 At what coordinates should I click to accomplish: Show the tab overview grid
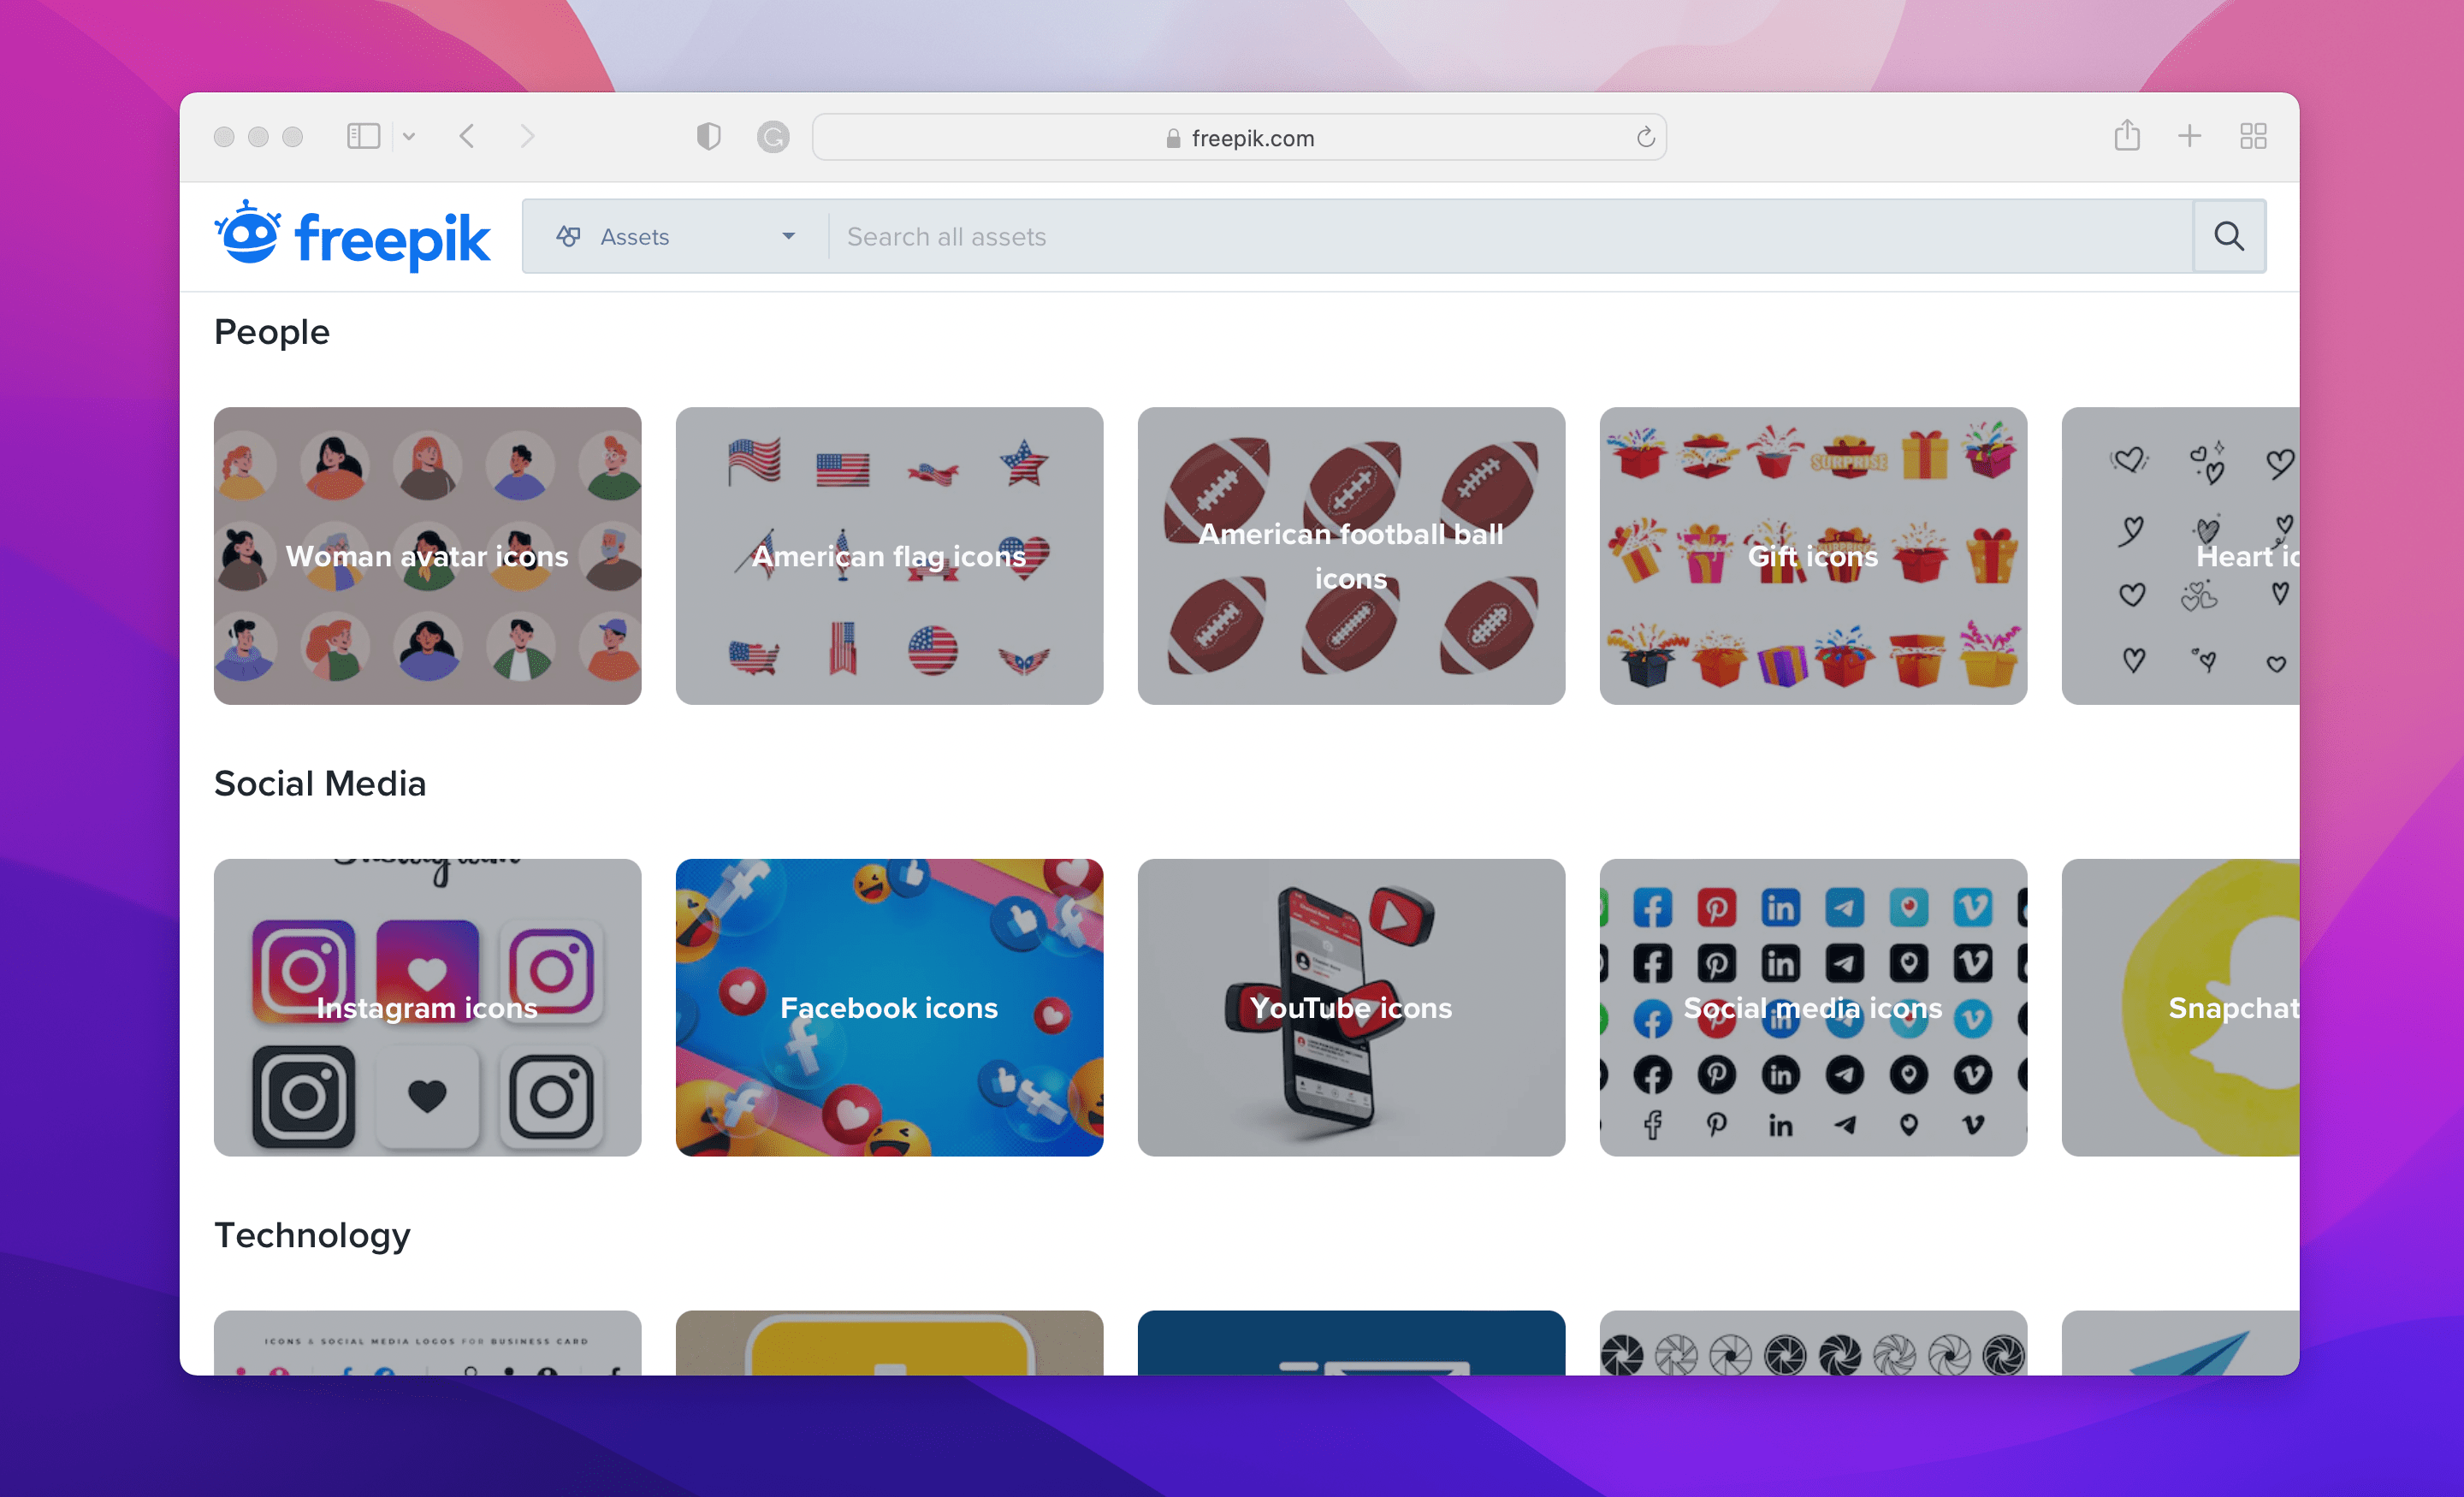click(x=2253, y=136)
